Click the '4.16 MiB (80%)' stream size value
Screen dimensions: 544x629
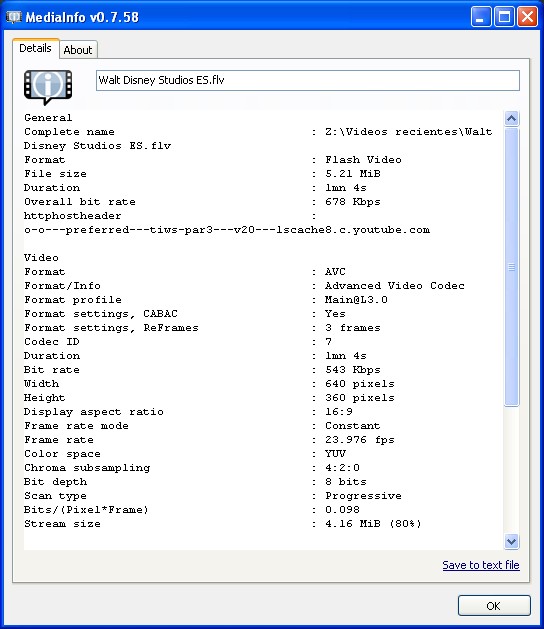[373, 524]
